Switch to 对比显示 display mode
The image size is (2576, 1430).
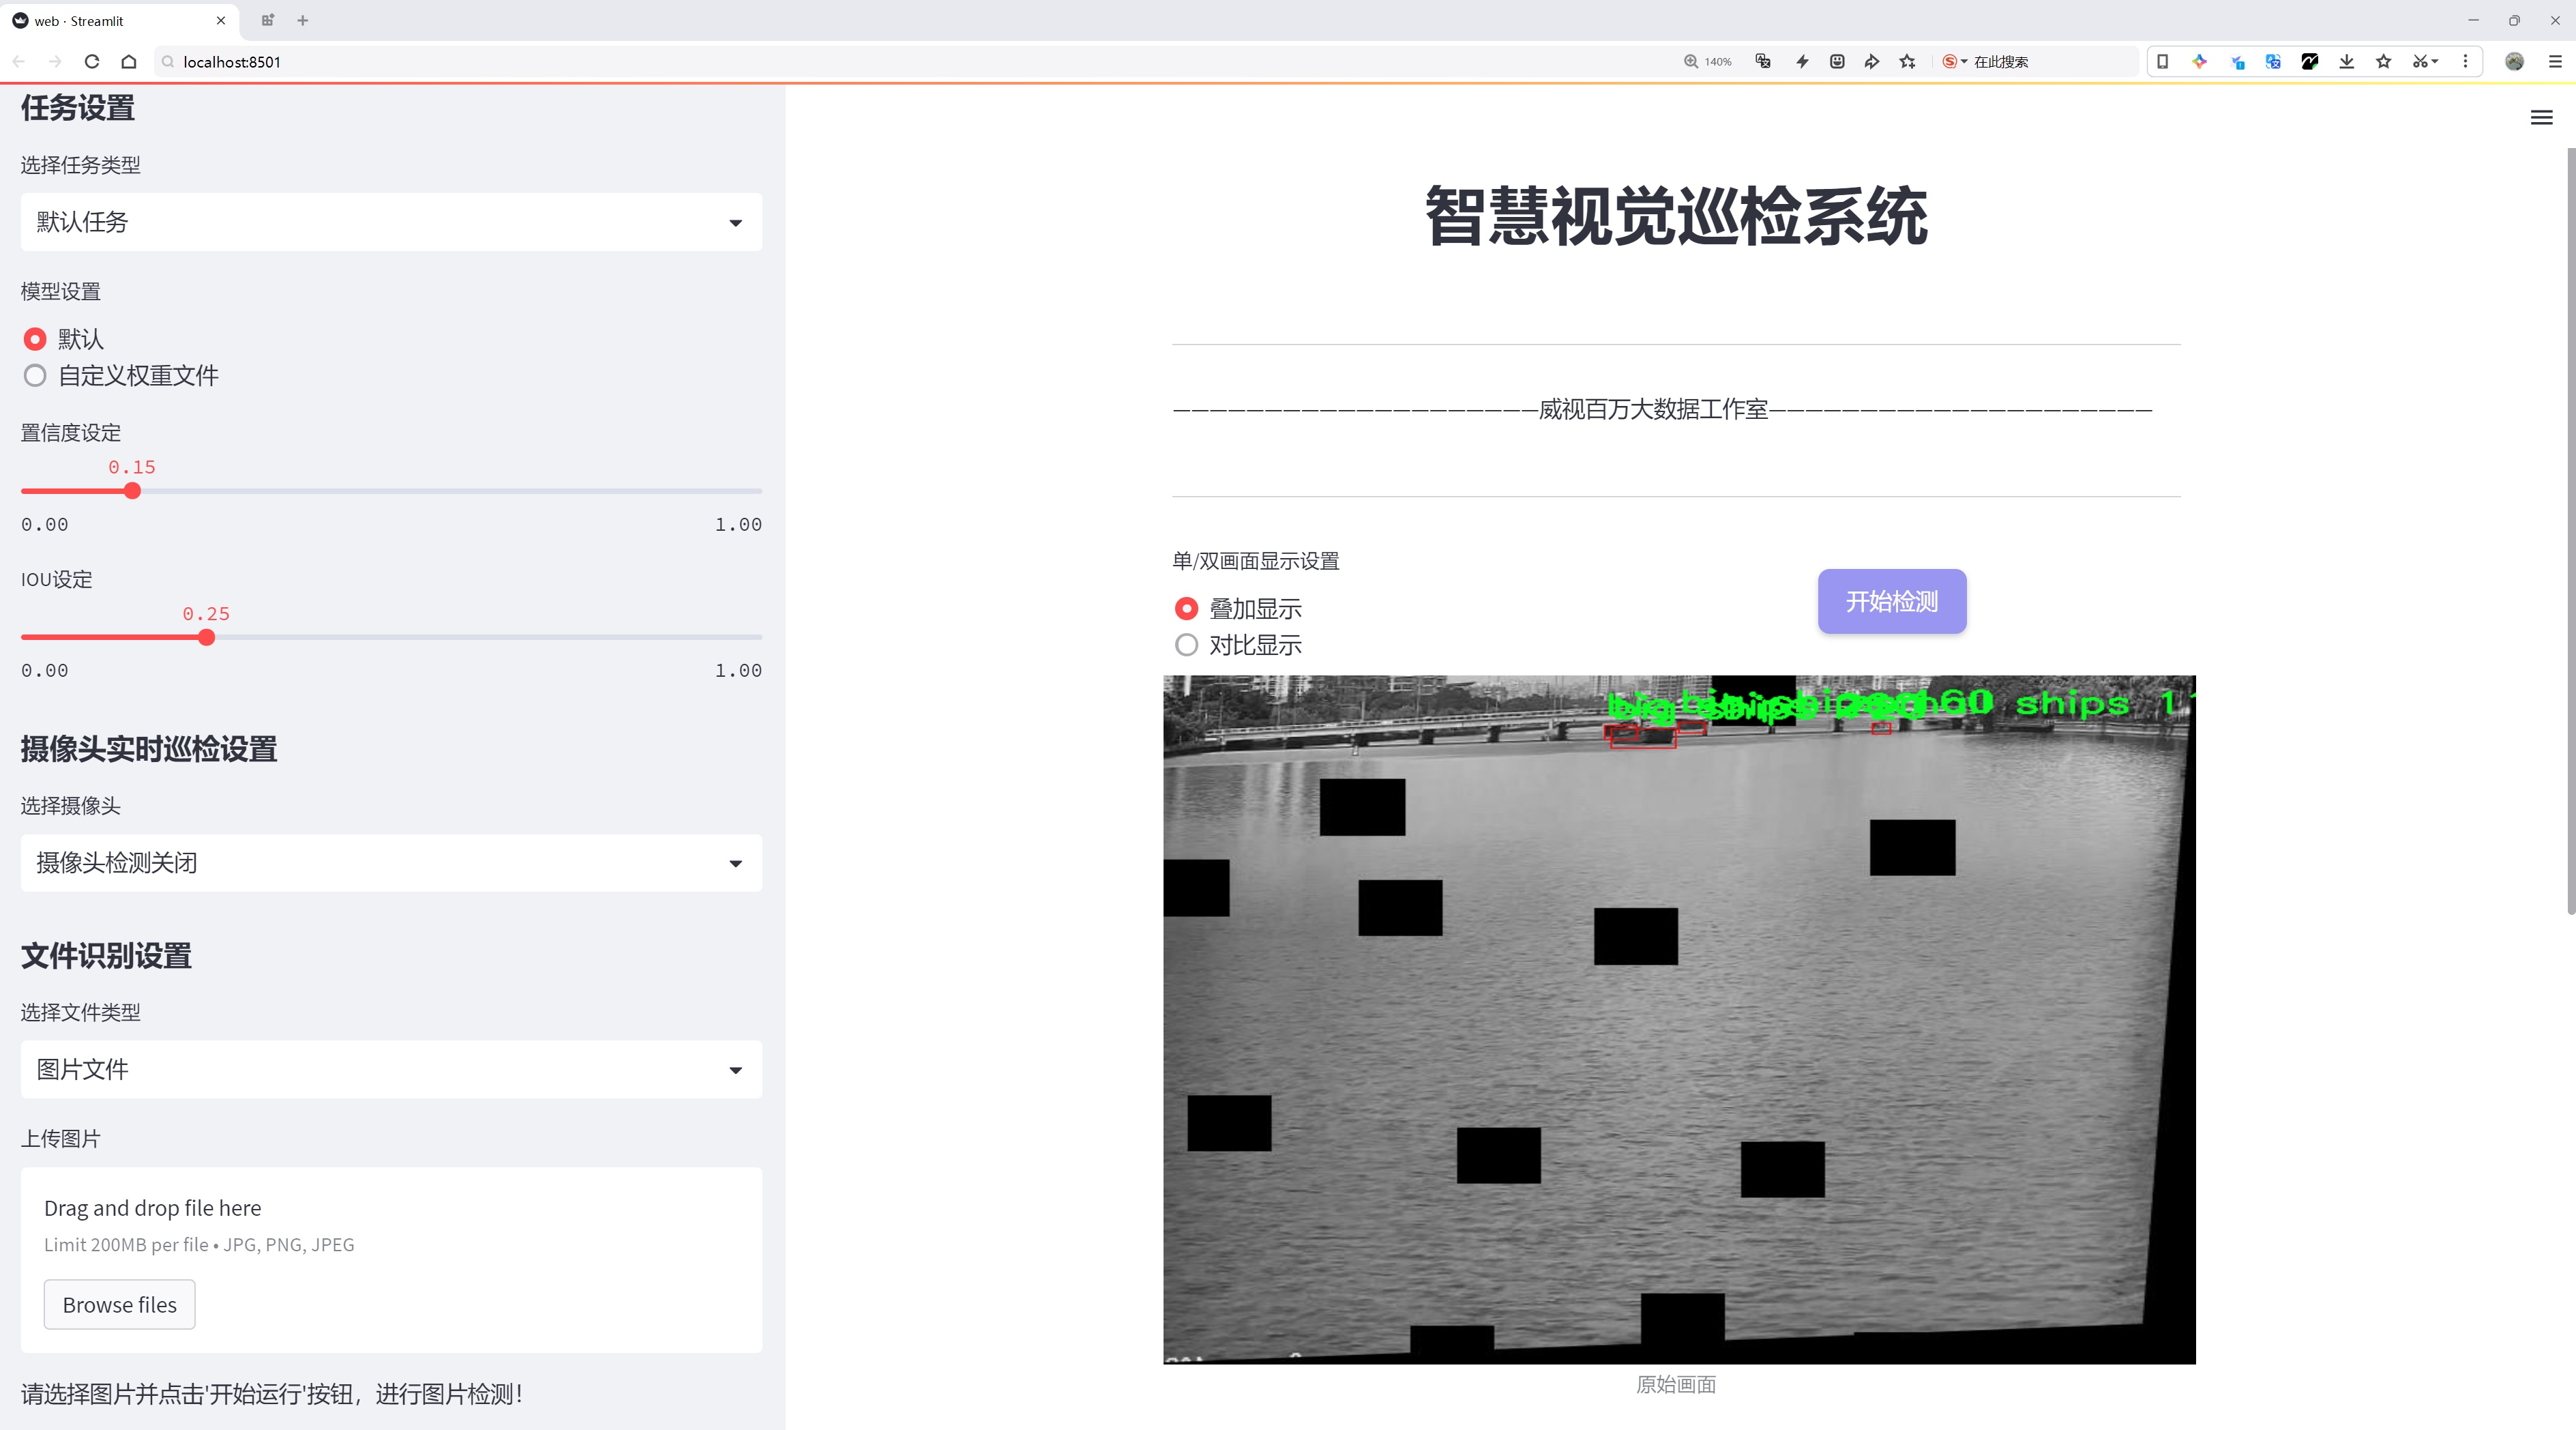coord(1186,645)
